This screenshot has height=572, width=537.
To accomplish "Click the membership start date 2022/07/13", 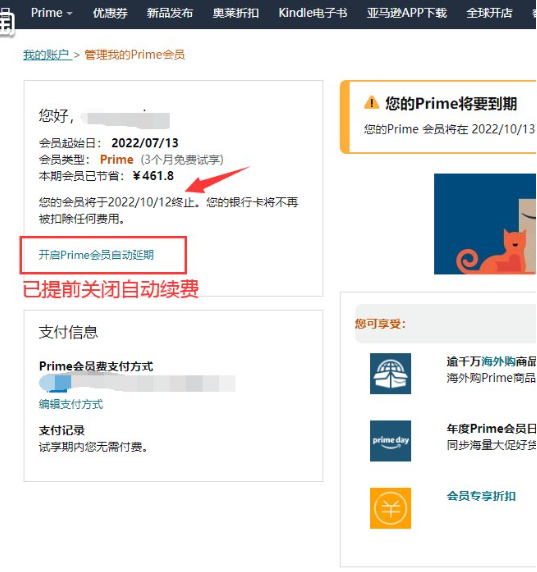I will [145, 143].
